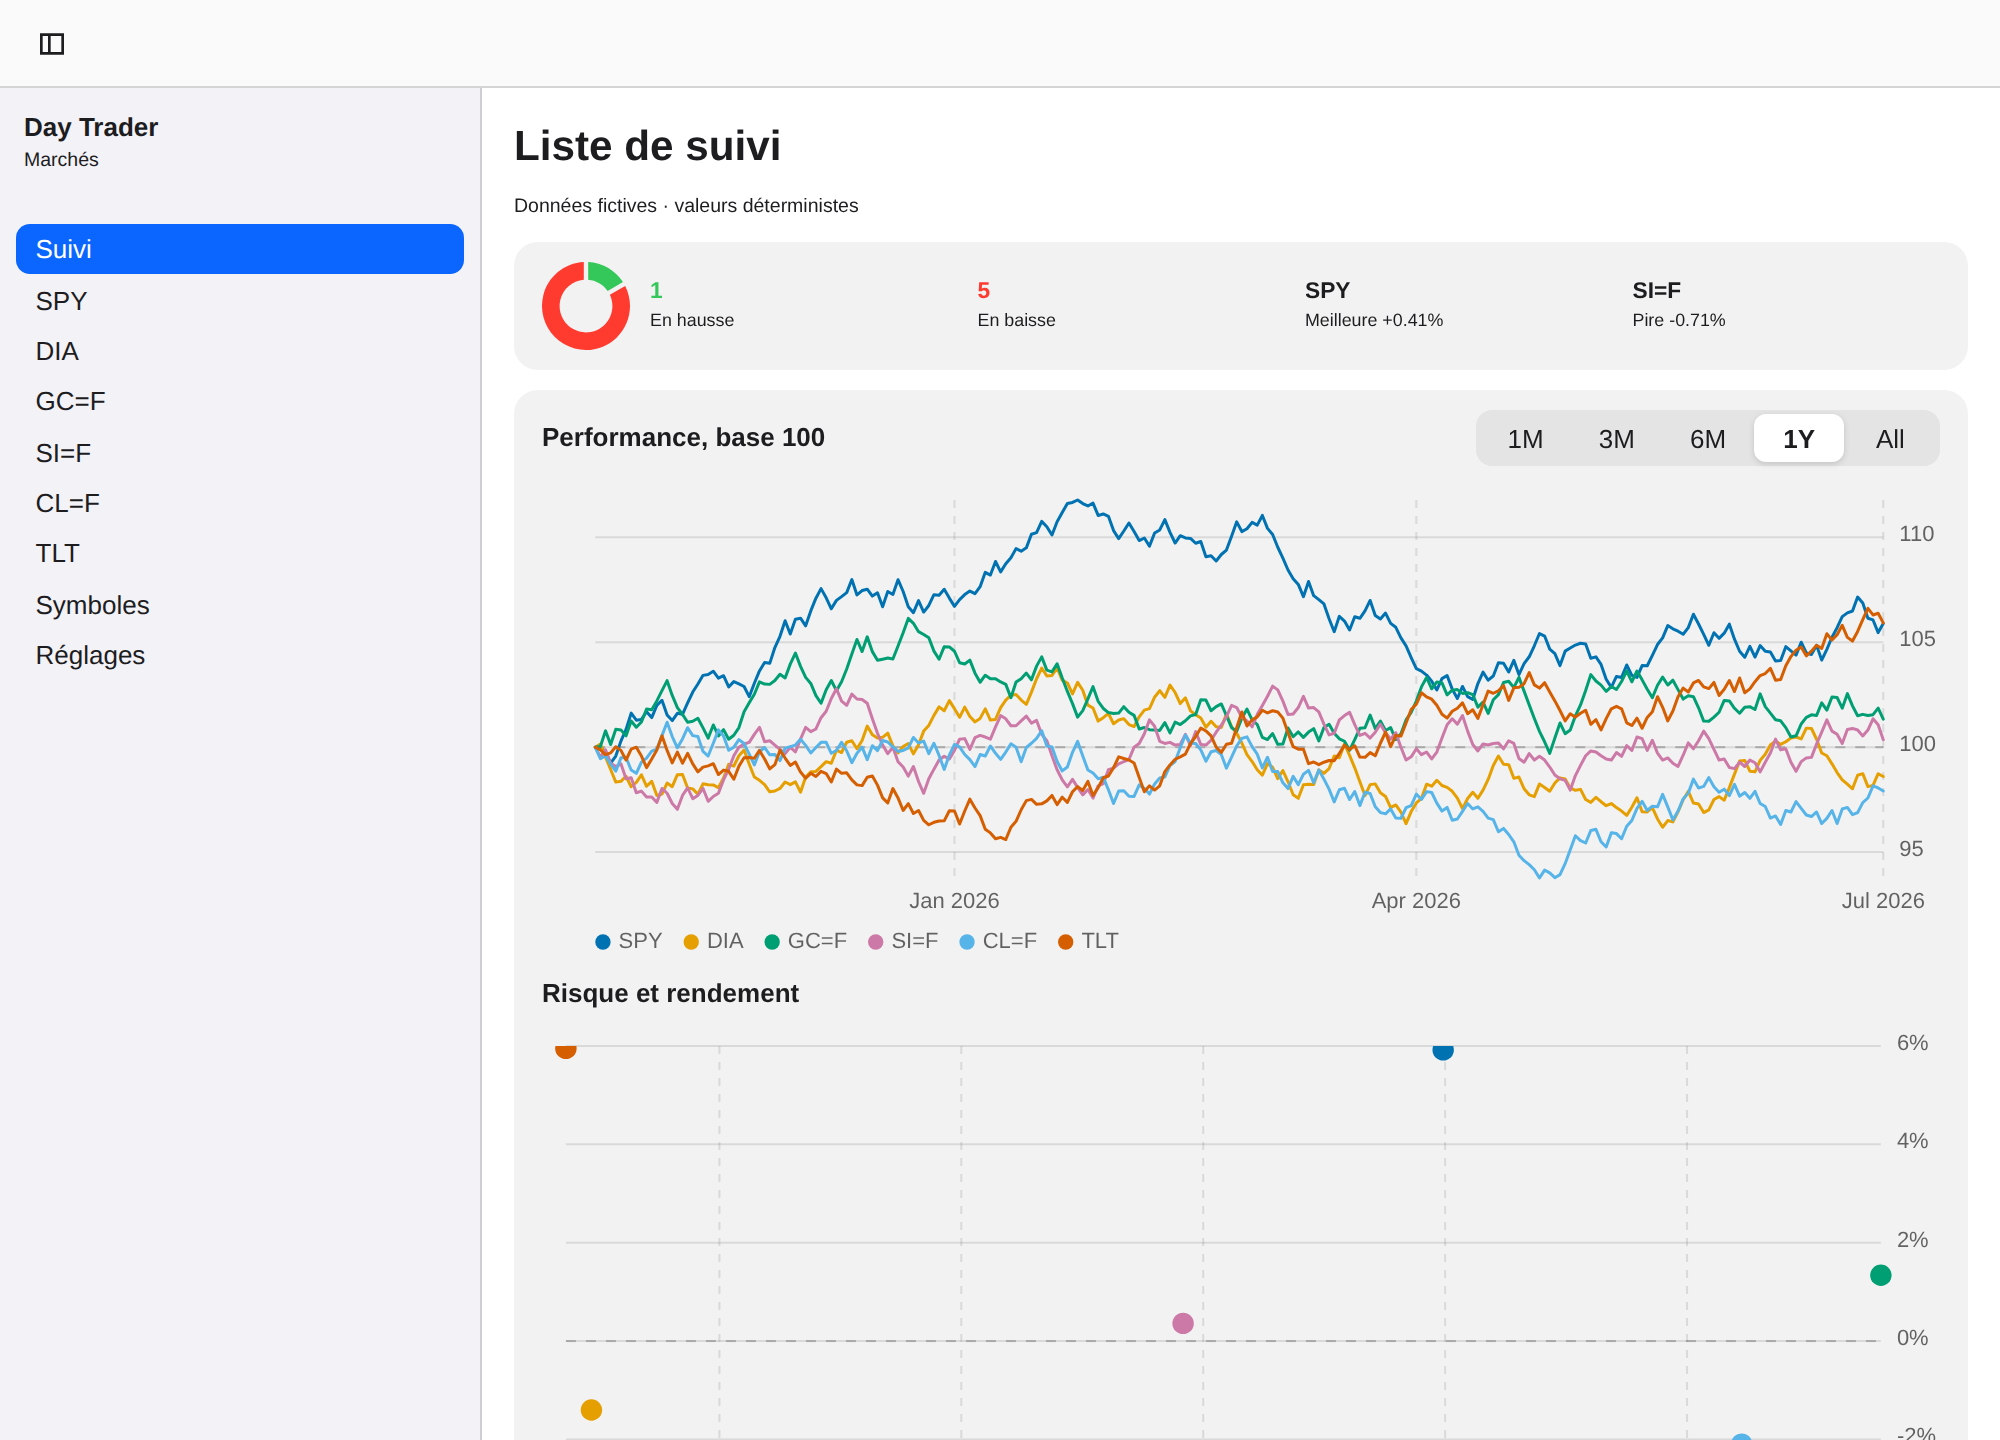
Task: Click the 'Liste de suivi' heading
Action: [647, 146]
